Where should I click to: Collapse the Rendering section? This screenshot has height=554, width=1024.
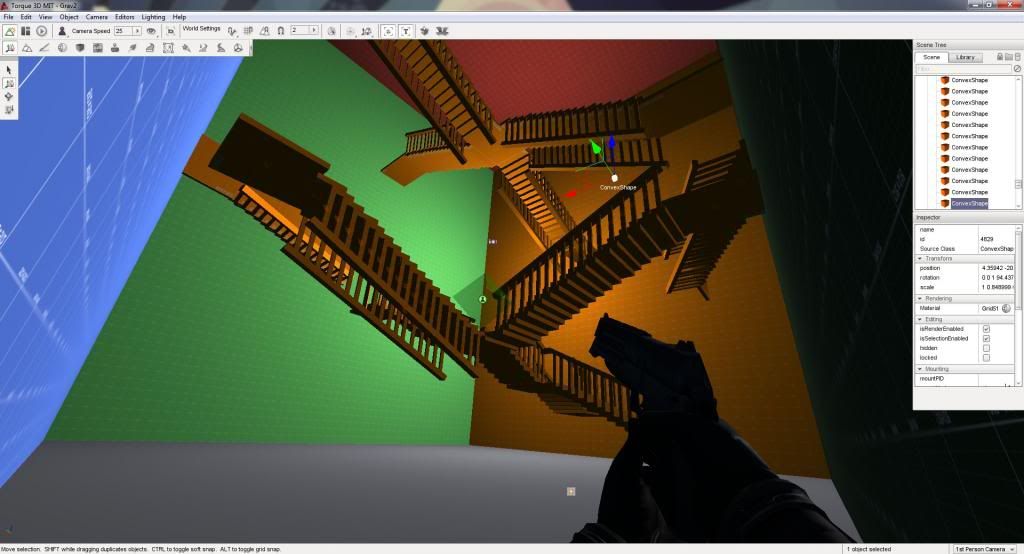point(920,298)
